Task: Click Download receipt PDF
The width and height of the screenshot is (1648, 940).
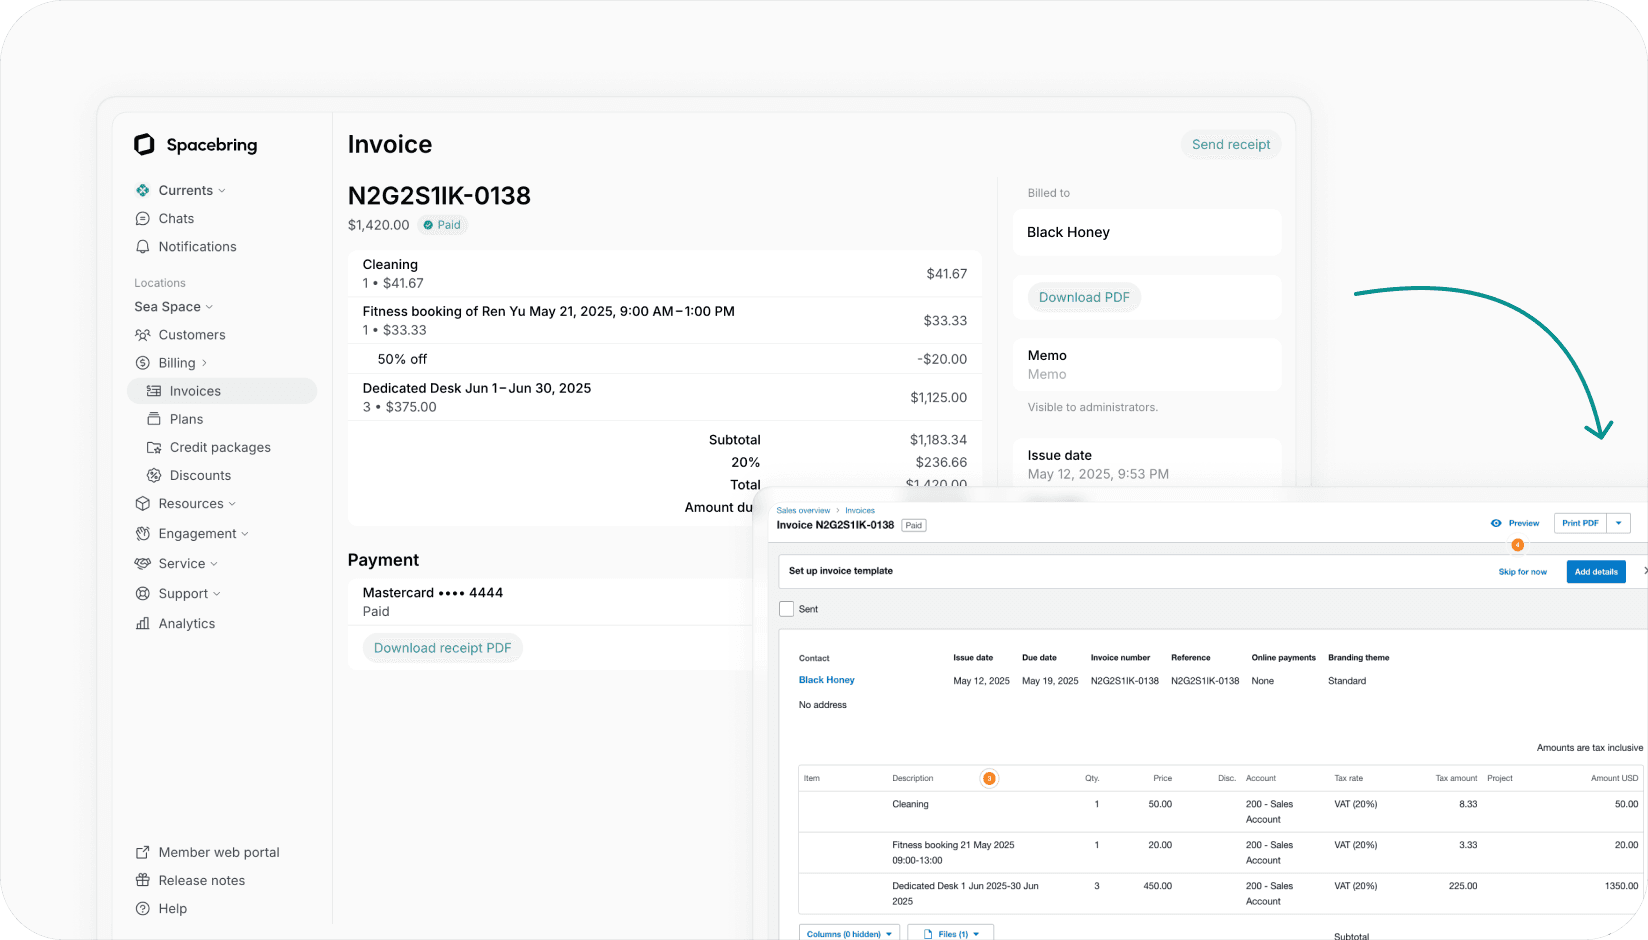Action: 442,648
